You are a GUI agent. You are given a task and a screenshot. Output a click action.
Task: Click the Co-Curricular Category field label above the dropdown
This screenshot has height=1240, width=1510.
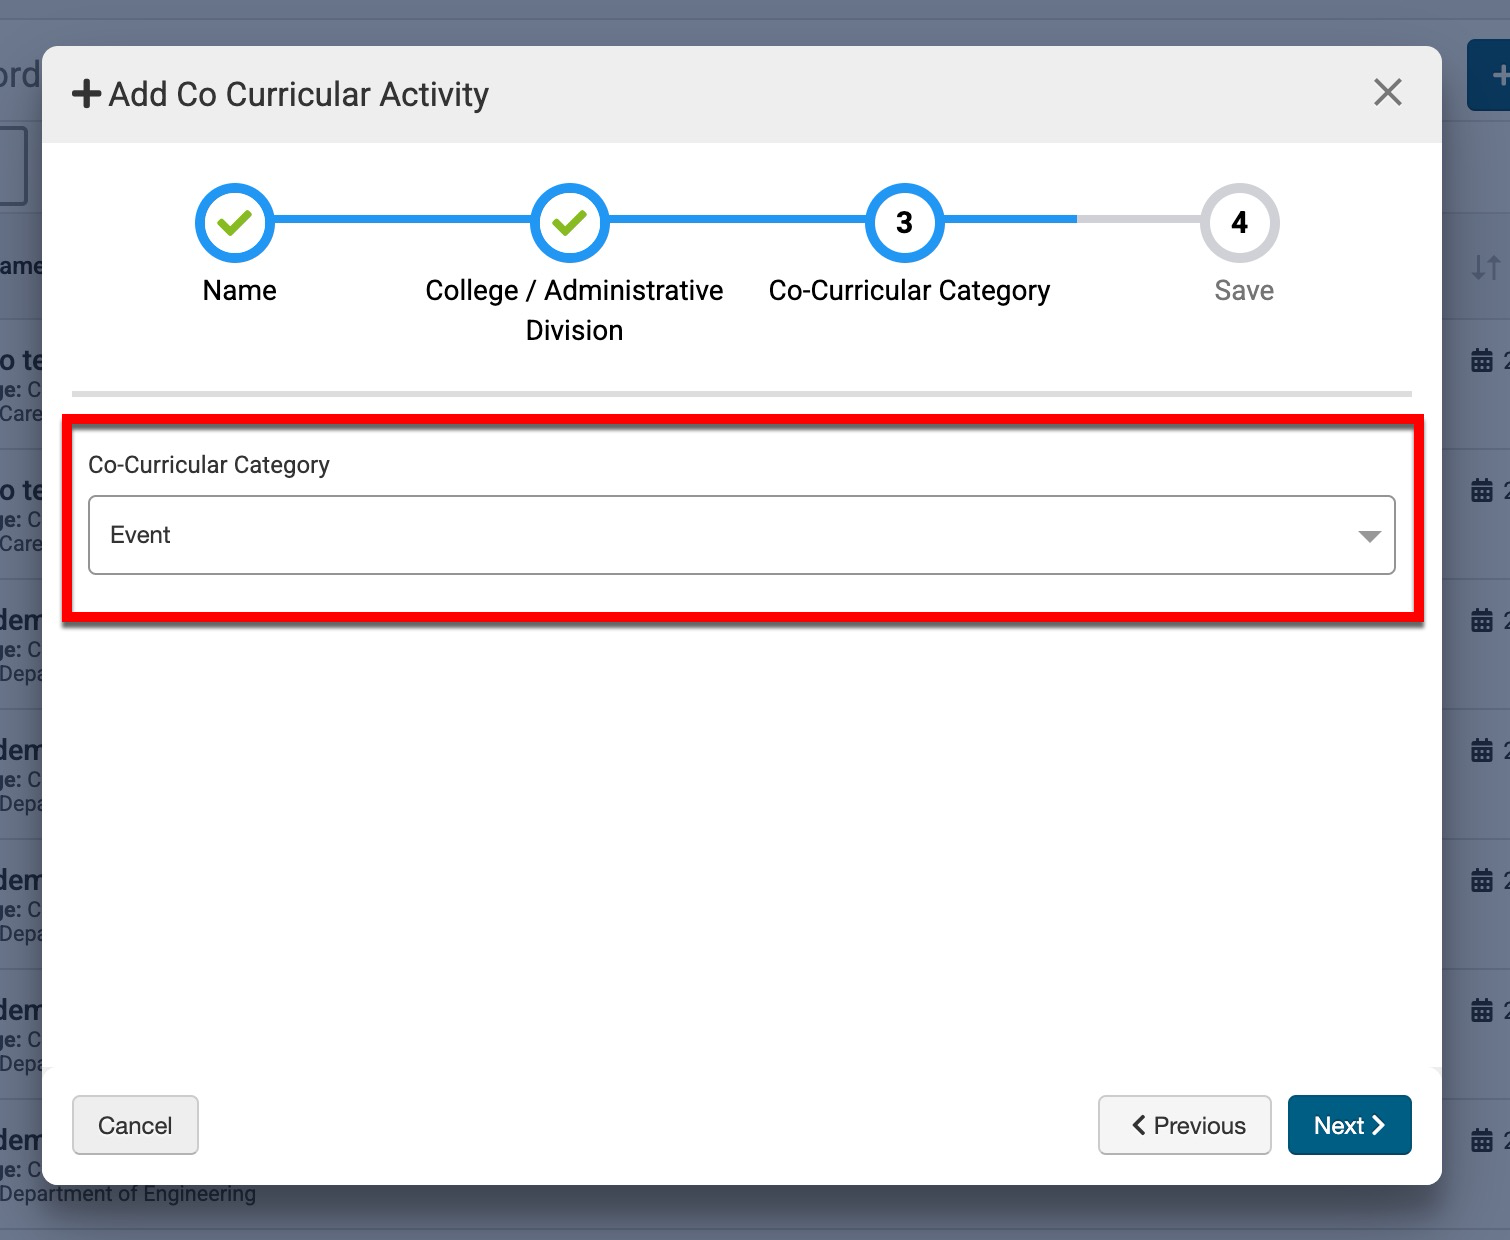(209, 465)
